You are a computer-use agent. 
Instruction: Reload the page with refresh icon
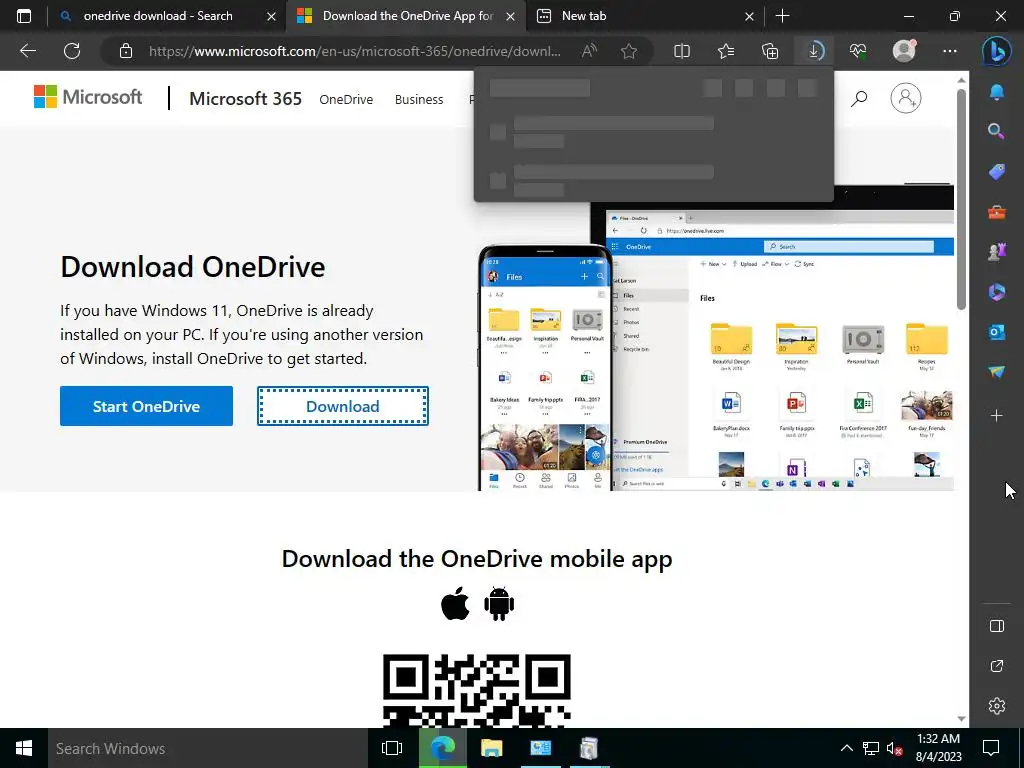(72, 51)
